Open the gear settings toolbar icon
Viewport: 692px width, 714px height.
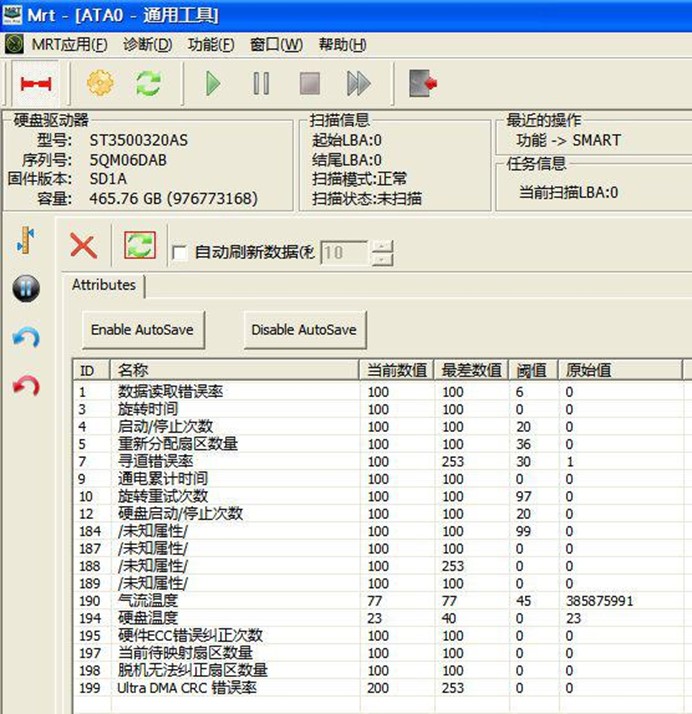click(x=100, y=83)
